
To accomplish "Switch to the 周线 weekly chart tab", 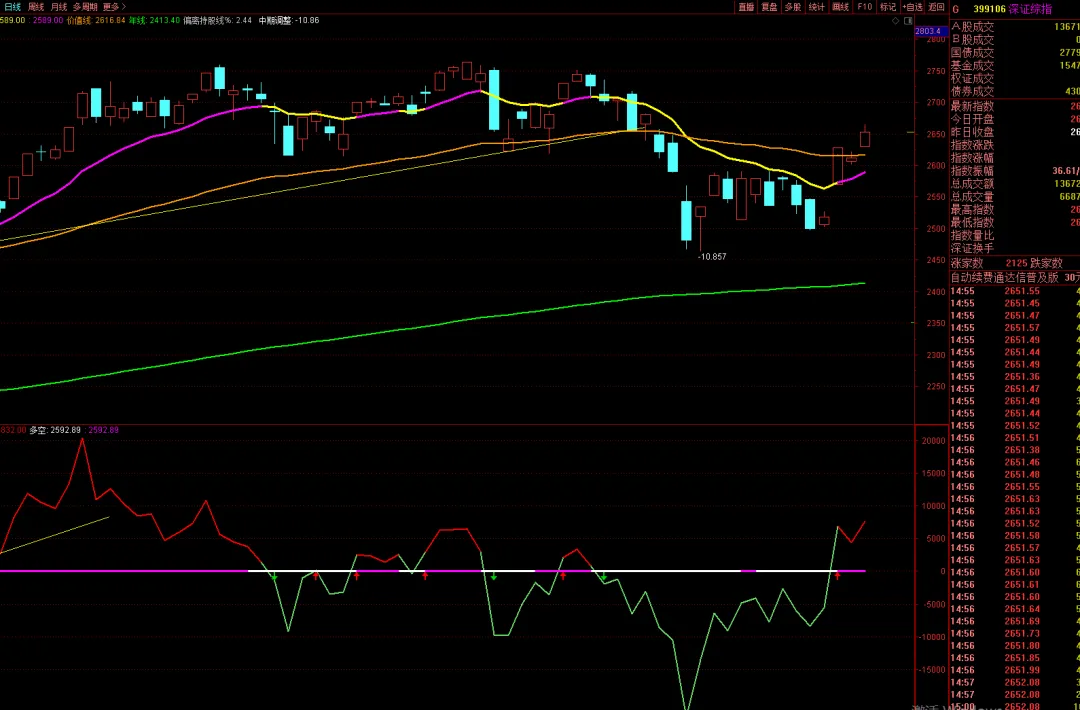I will tap(37, 7).
